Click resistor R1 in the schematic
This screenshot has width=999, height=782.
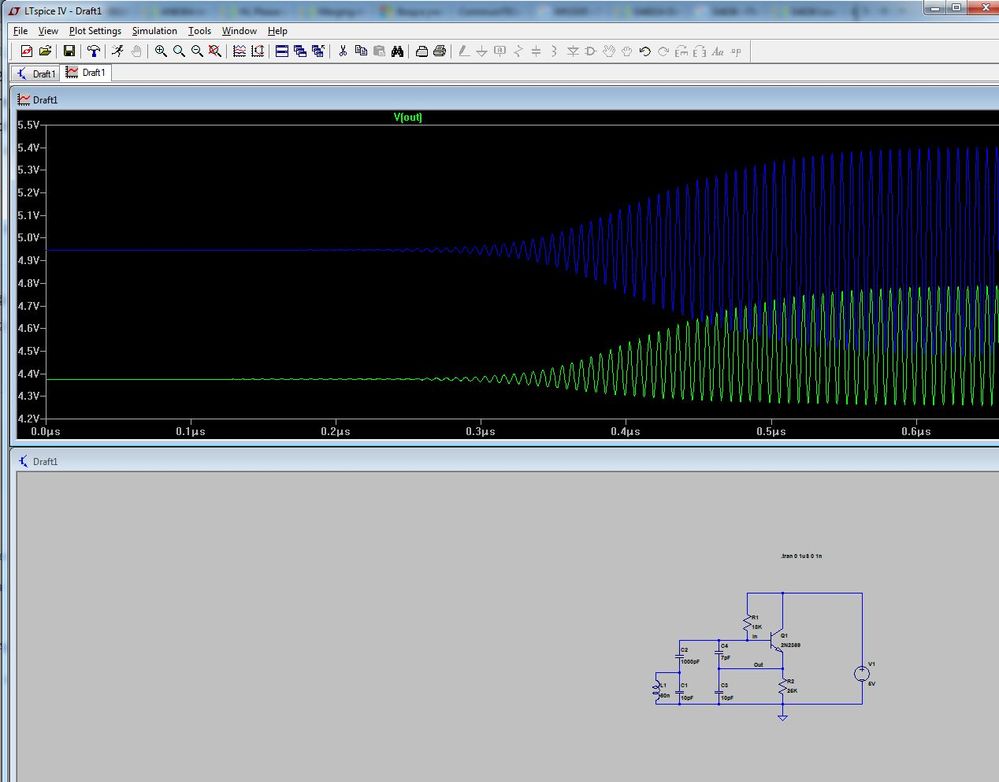coord(748,623)
